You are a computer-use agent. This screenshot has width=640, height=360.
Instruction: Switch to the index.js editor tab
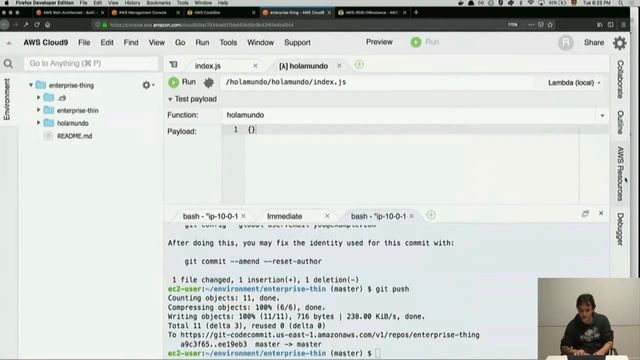[x=208, y=66]
